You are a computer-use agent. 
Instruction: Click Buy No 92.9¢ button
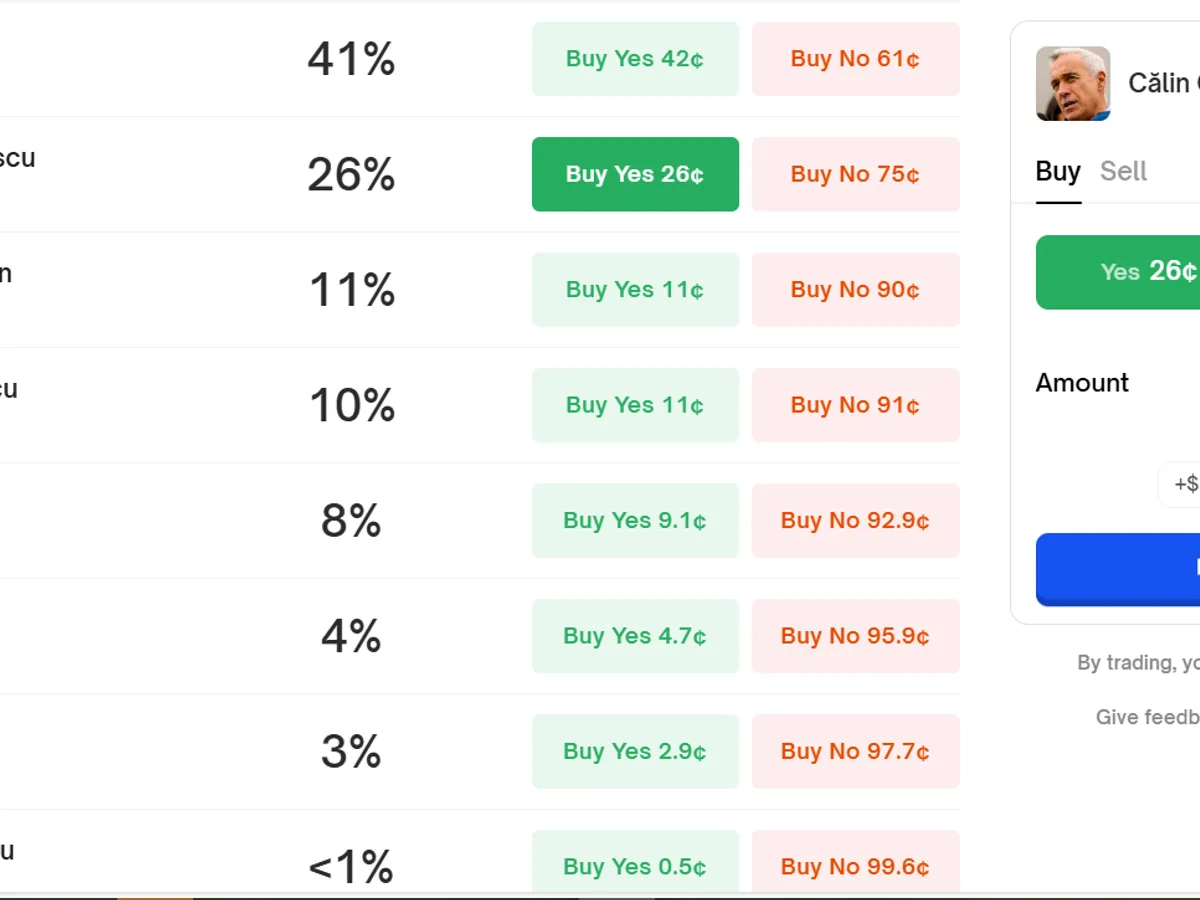coord(855,521)
